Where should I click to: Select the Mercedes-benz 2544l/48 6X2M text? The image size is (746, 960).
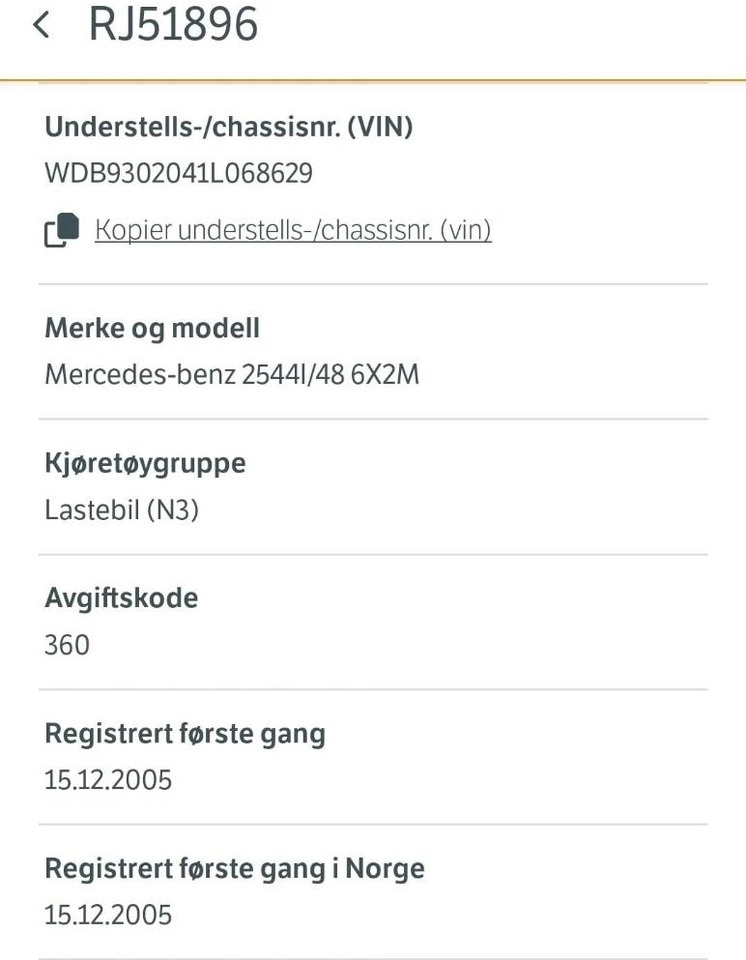coord(232,375)
